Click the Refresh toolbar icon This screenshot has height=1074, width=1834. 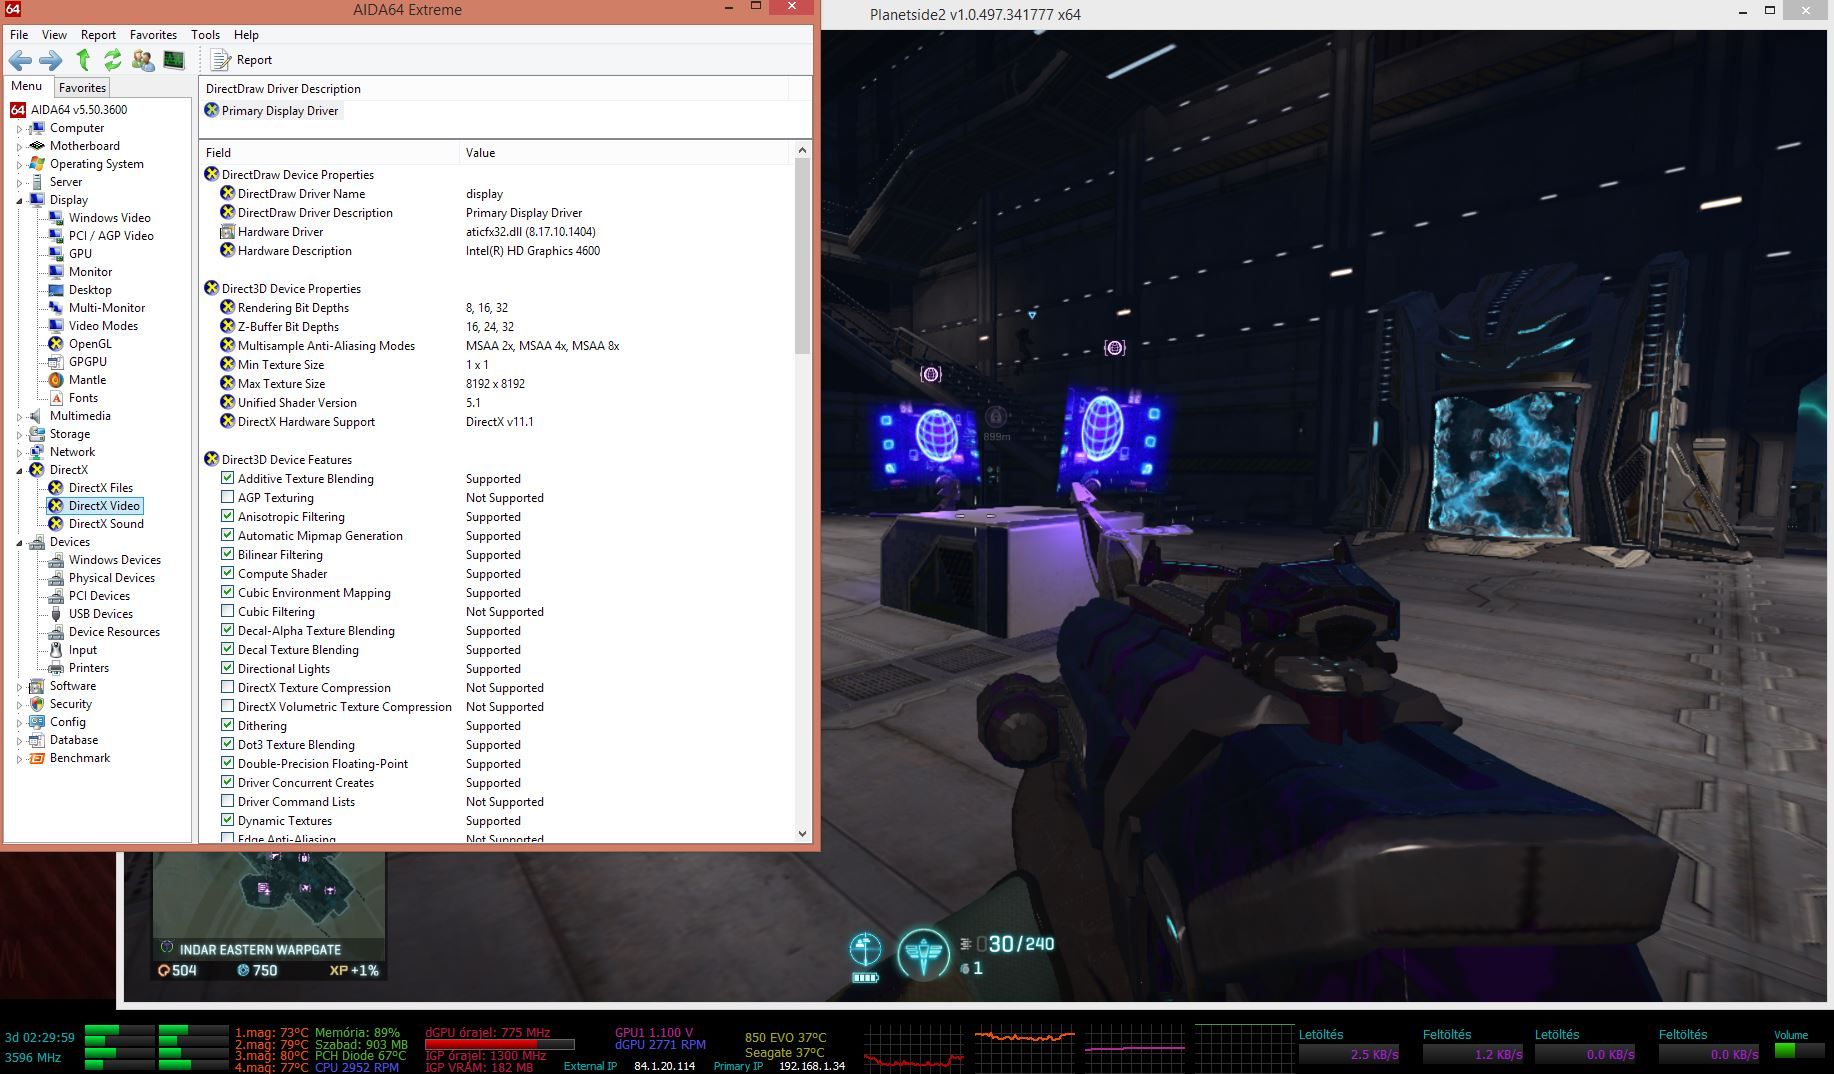(113, 60)
